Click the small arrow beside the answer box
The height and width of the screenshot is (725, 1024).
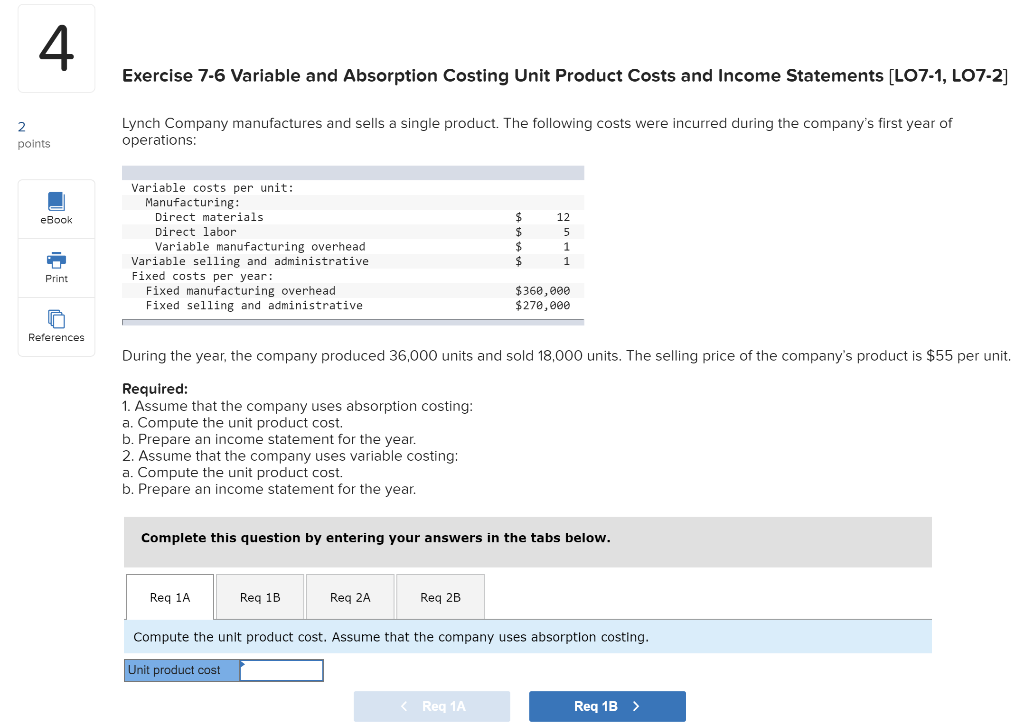pyautogui.click(x=243, y=665)
